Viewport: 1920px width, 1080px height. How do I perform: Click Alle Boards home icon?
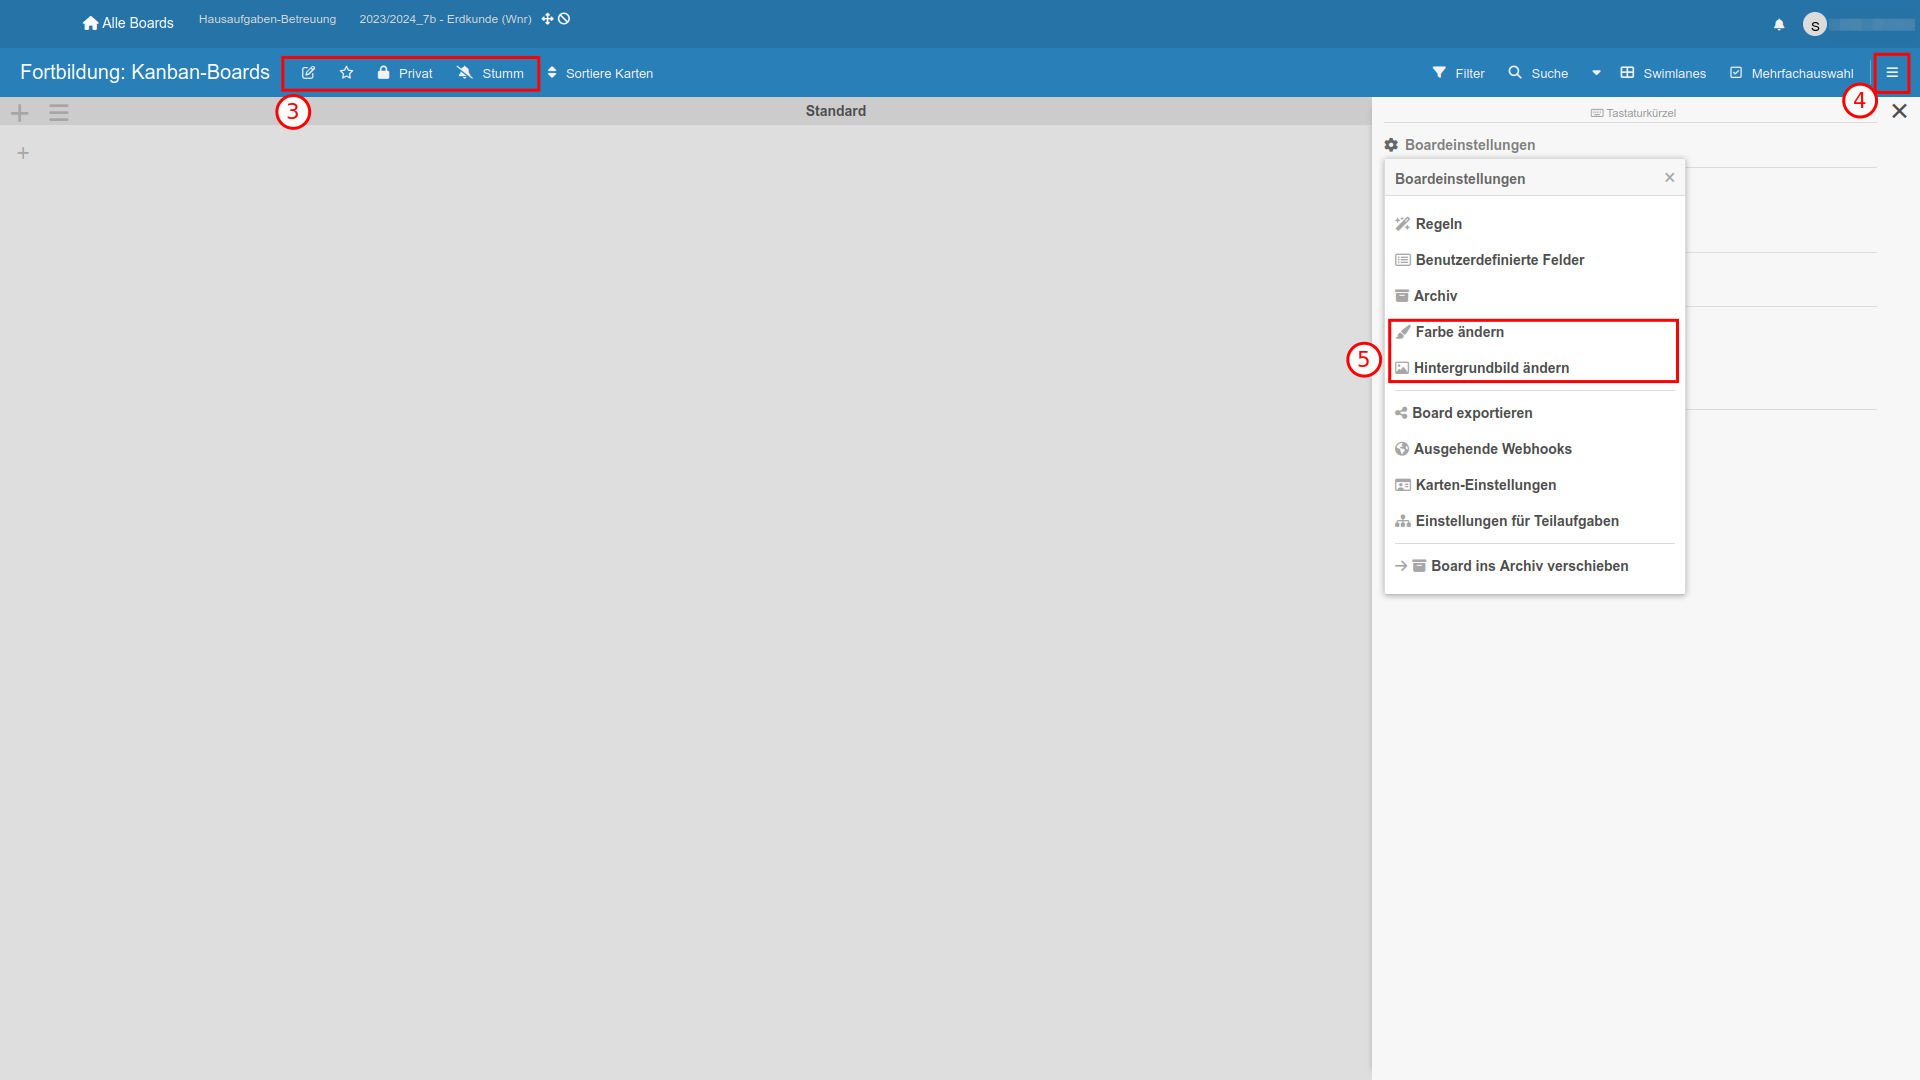point(91,23)
